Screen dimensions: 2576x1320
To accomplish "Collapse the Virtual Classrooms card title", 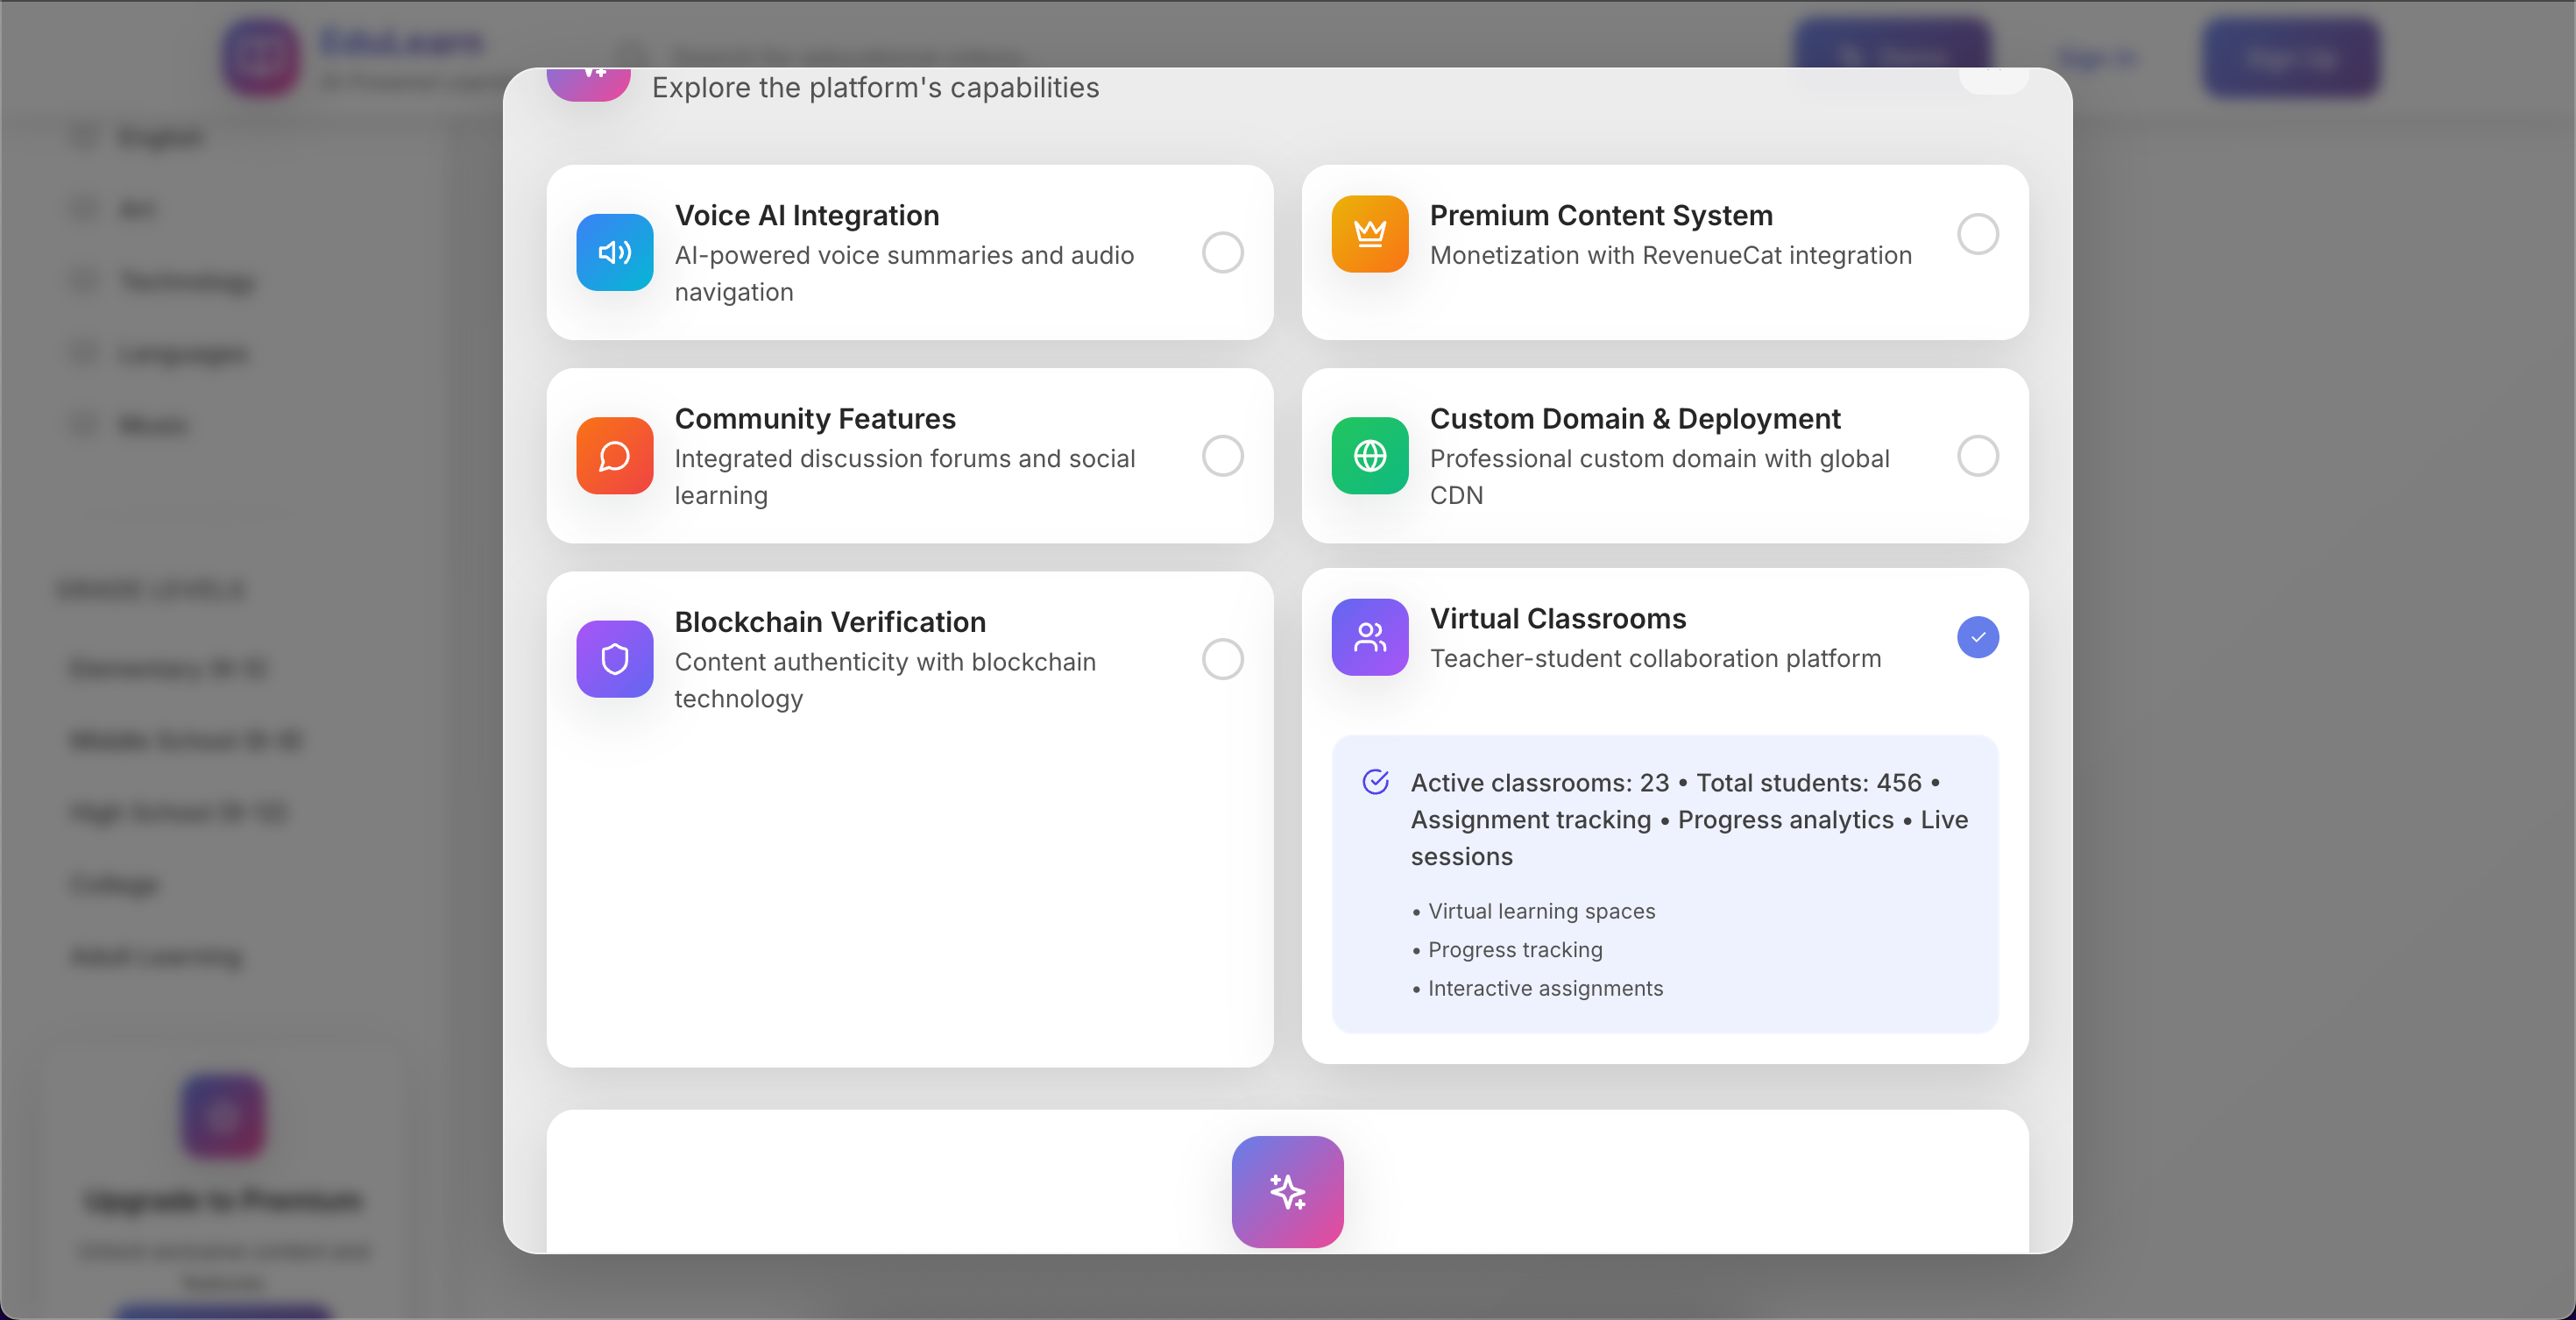I will point(1557,619).
